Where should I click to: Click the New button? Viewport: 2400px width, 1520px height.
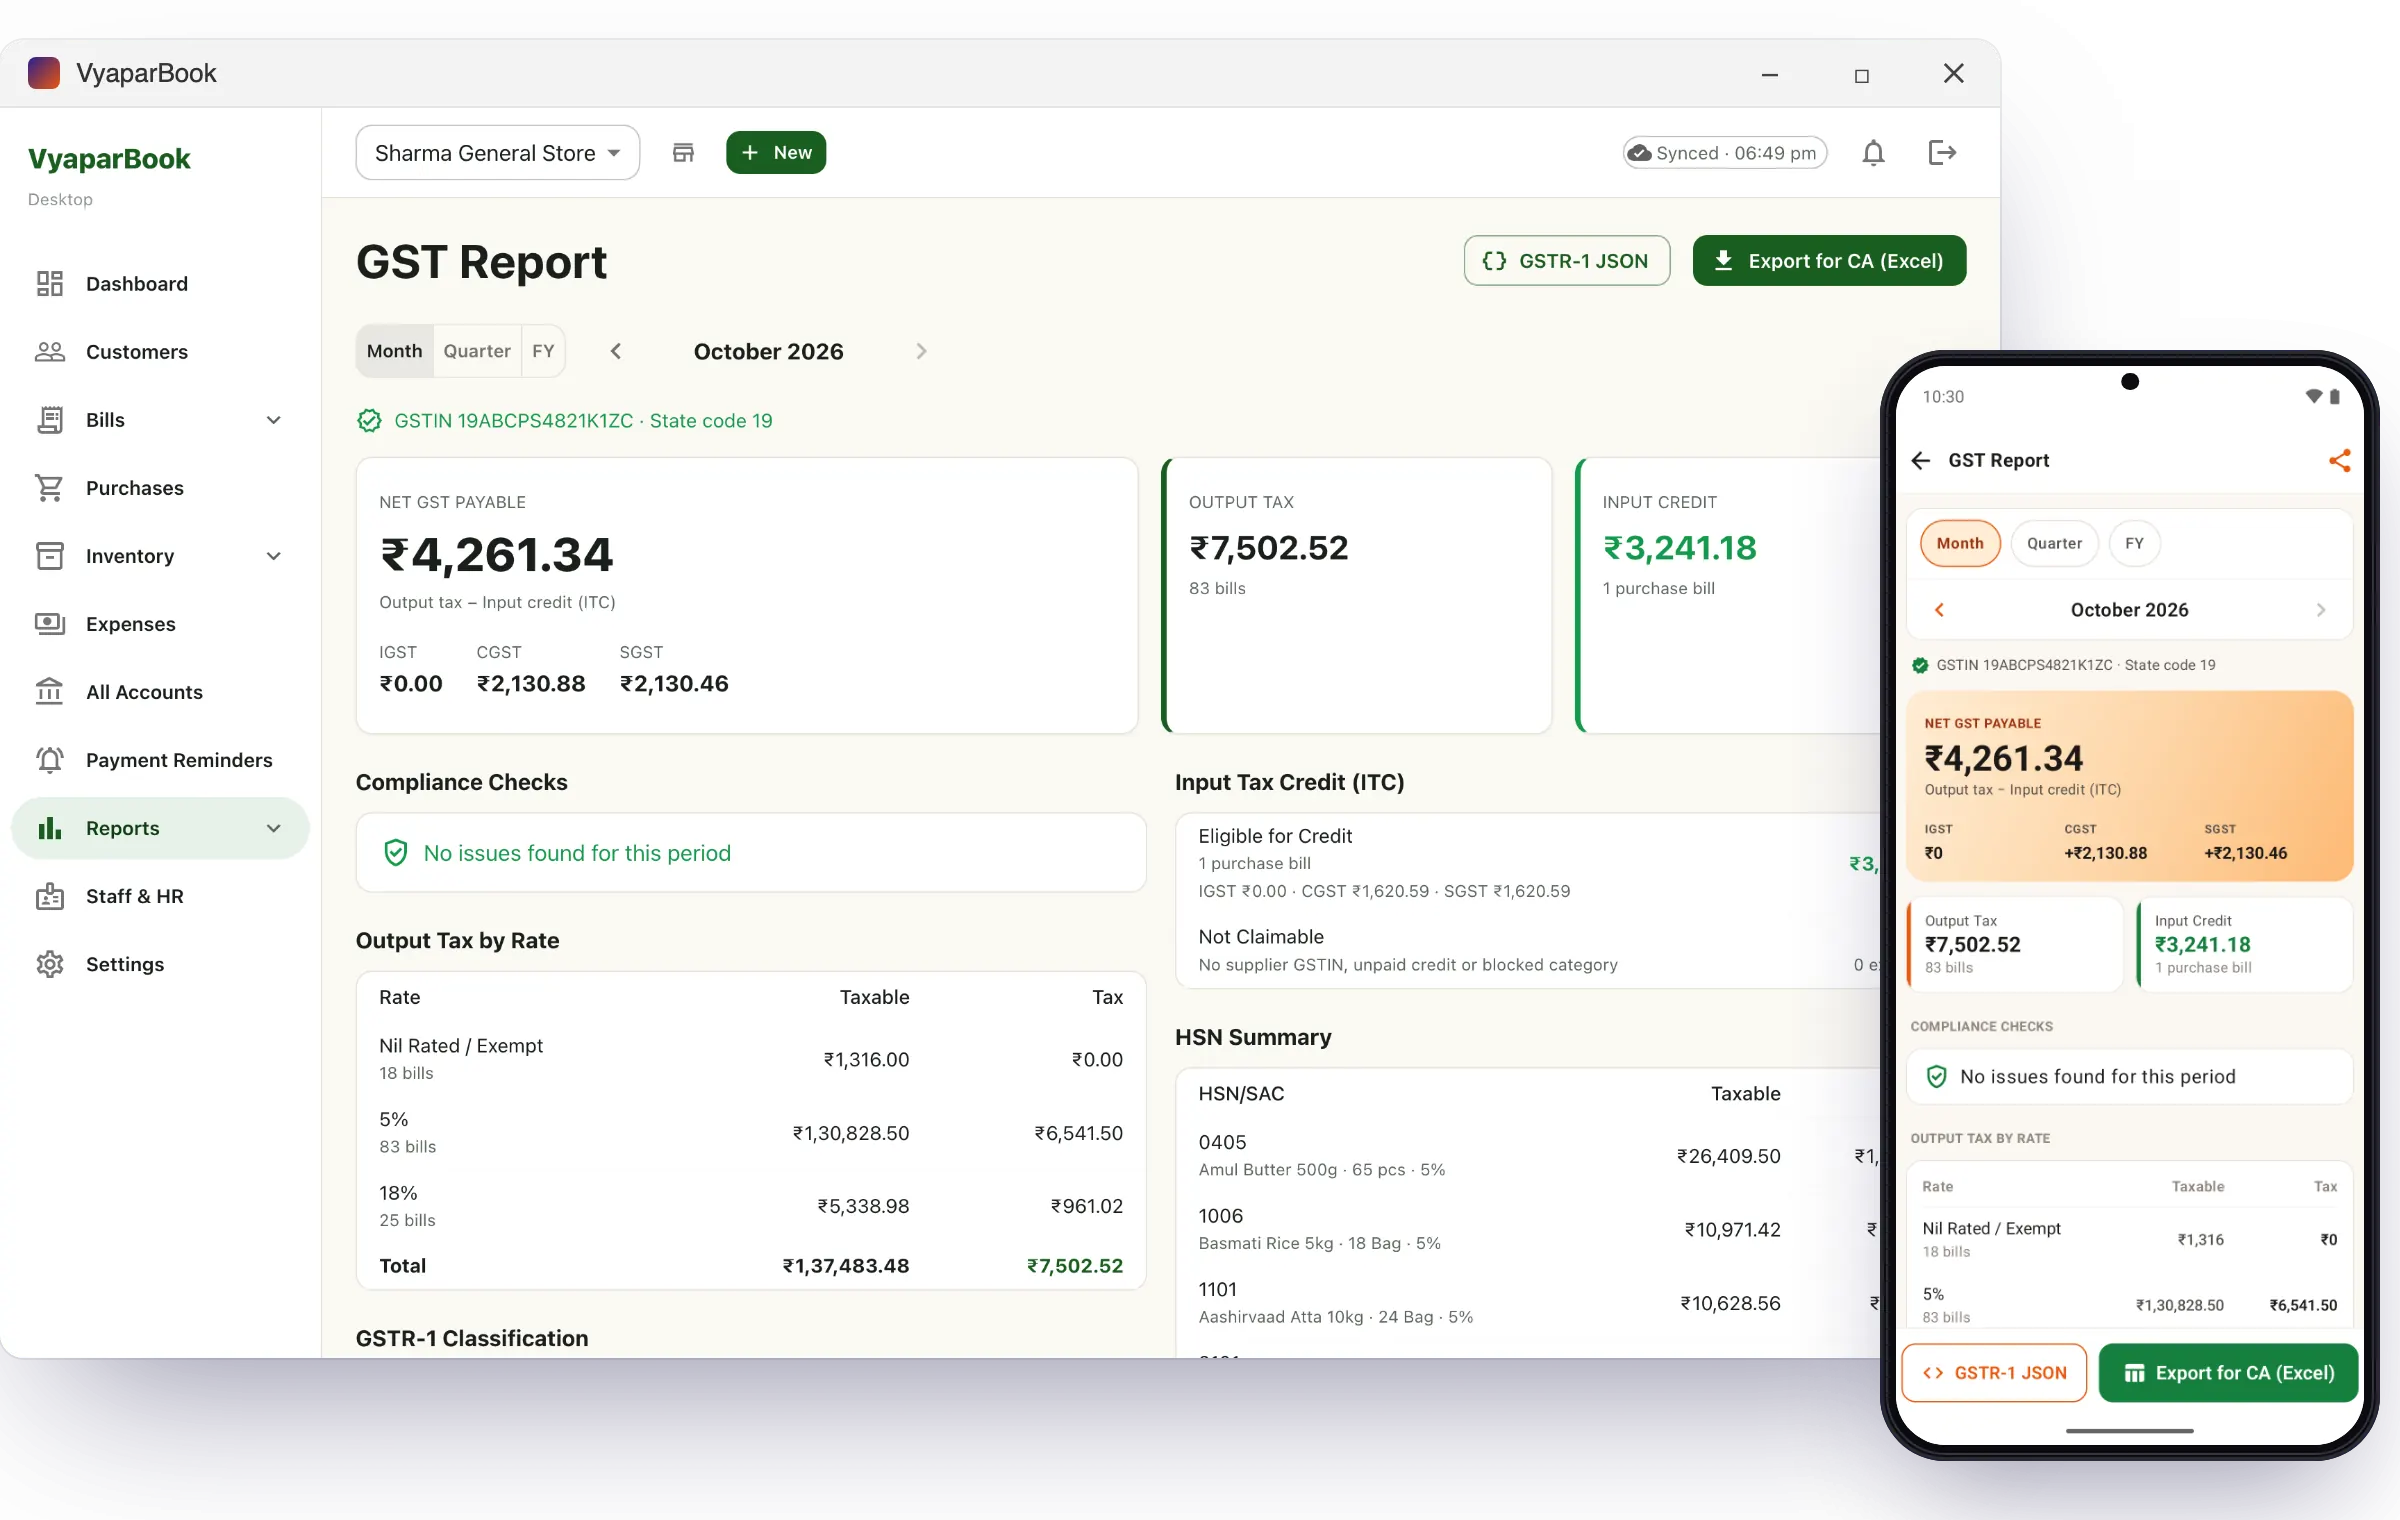tap(776, 153)
